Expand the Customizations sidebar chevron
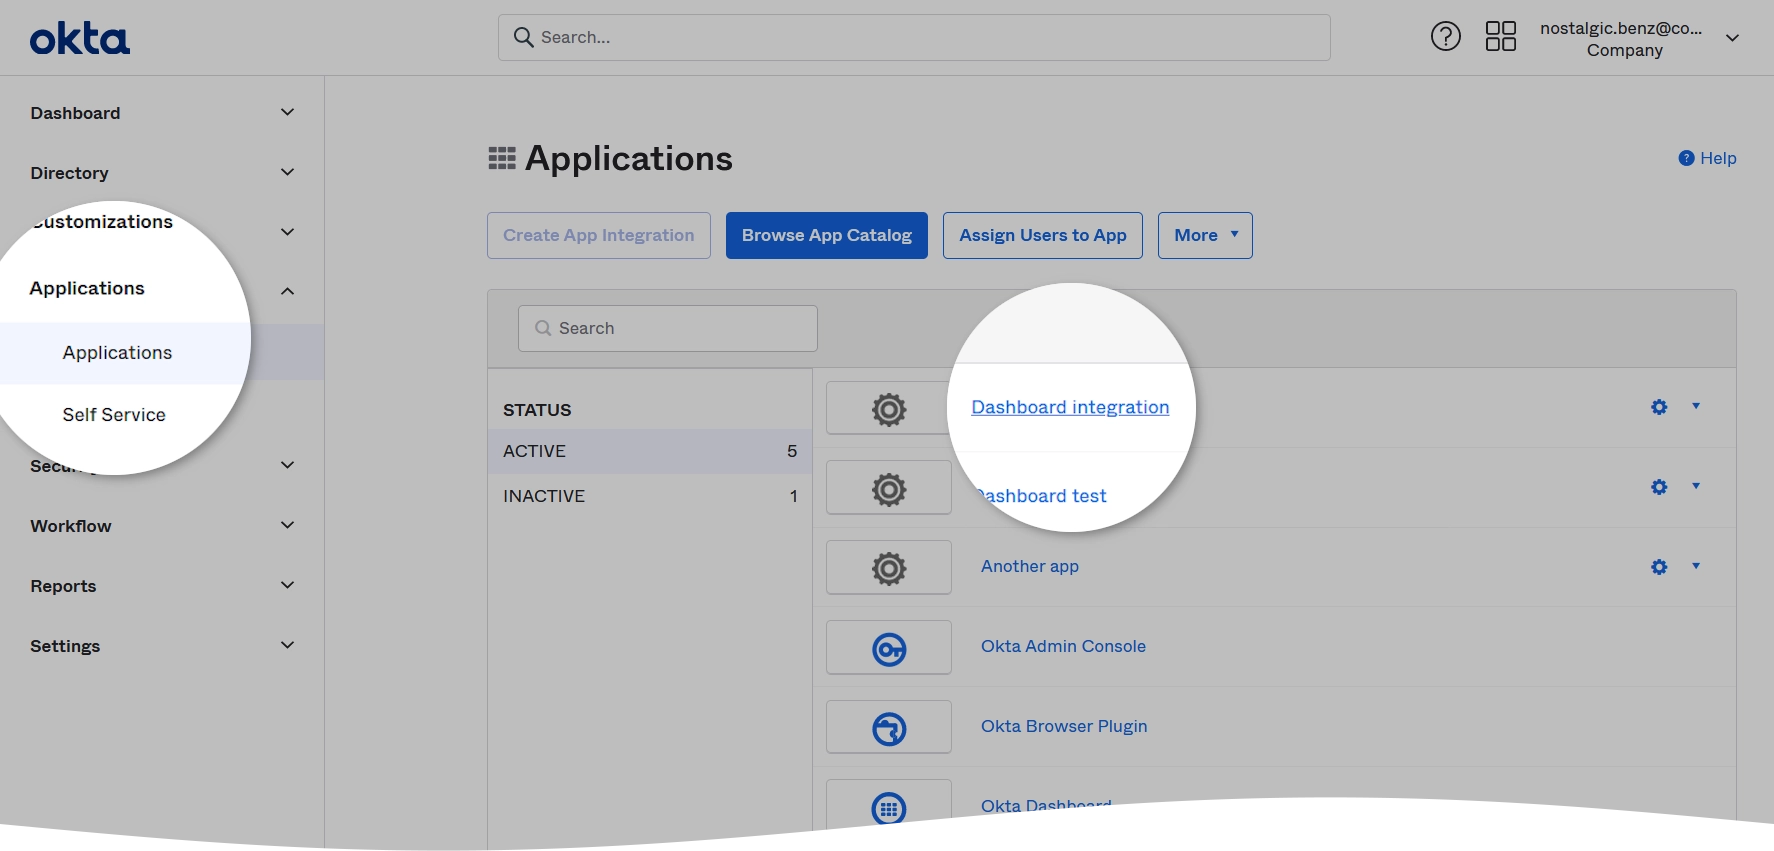 (287, 232)
